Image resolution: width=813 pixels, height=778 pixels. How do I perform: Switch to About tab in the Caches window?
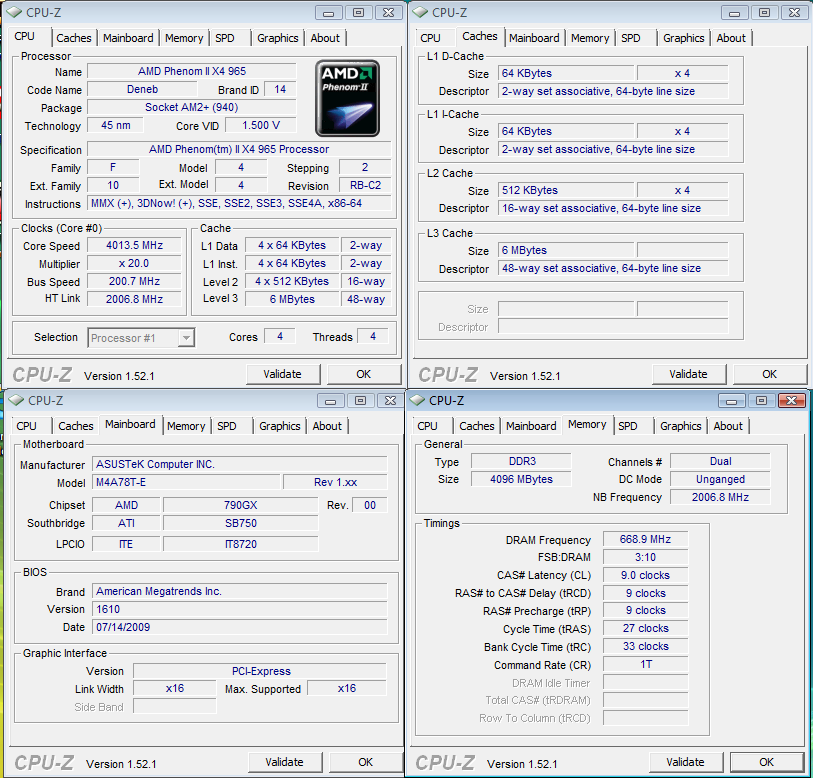click(x=731, y=38)
